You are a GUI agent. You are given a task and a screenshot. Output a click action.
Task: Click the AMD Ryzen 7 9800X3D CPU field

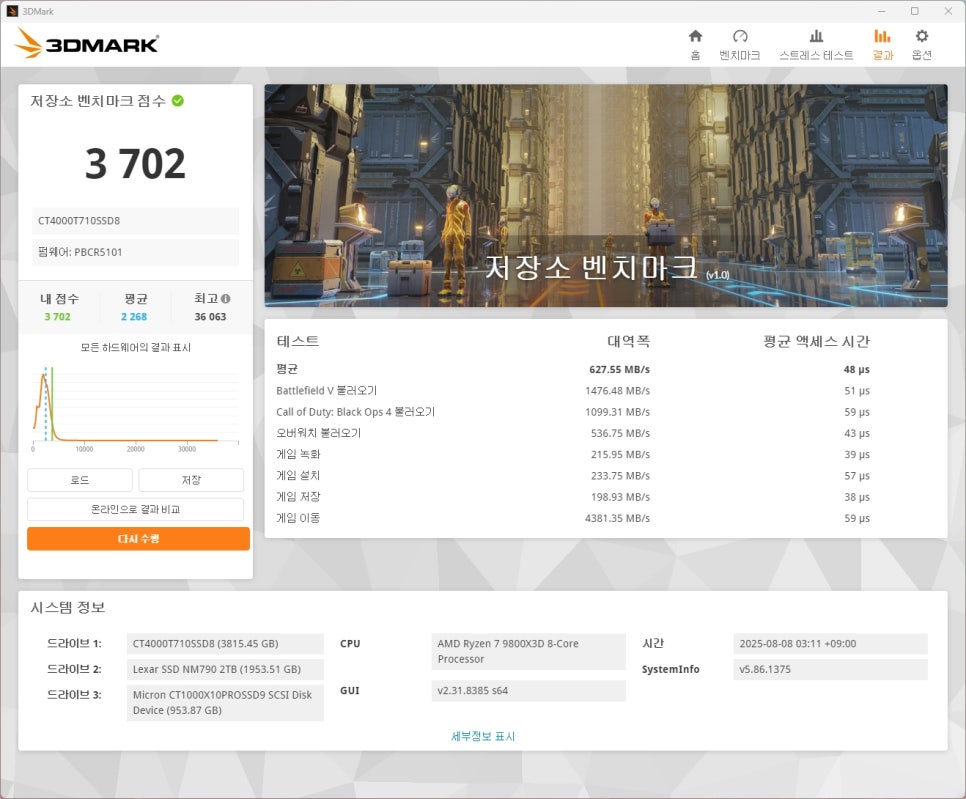[x=529, y=651]
